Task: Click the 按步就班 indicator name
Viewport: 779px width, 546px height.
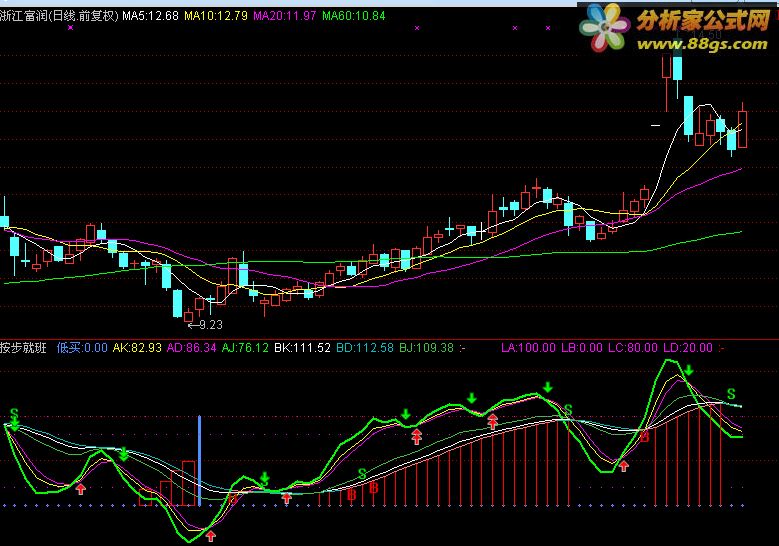Action: pos(23,348)
